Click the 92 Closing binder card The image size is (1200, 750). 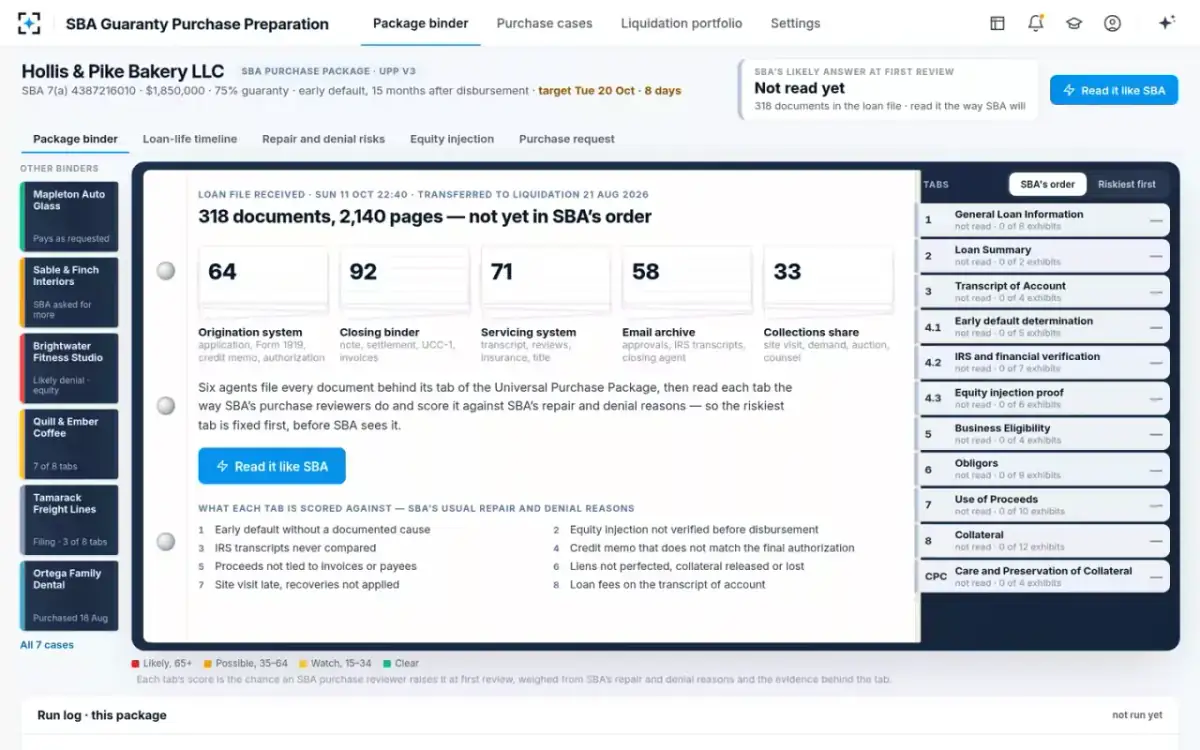pyautogui.click(x=404, y=306)
